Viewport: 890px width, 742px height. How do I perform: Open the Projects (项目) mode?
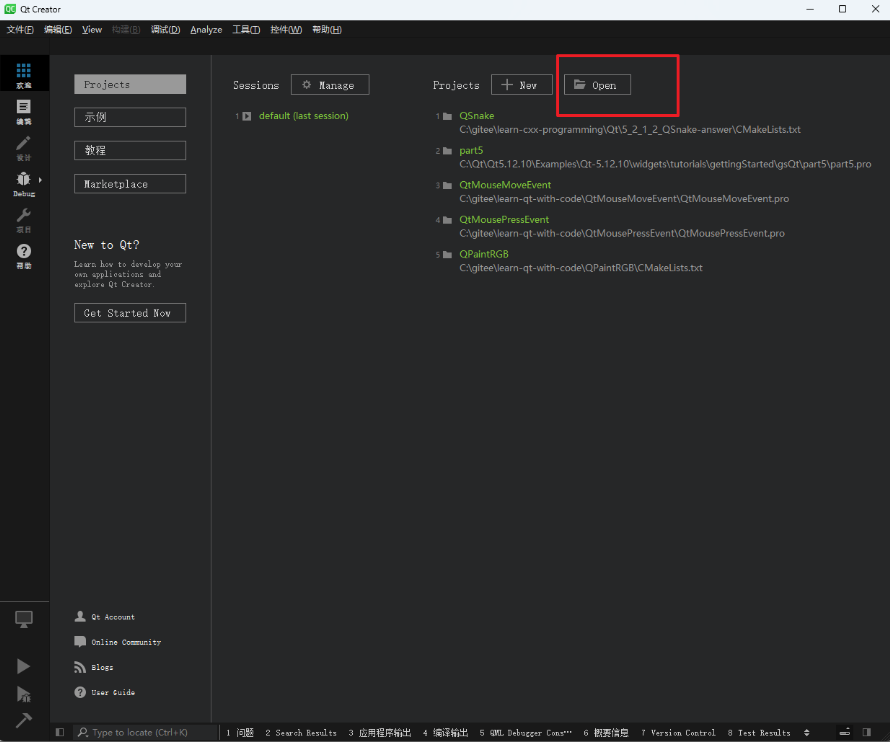coord(23,218)
